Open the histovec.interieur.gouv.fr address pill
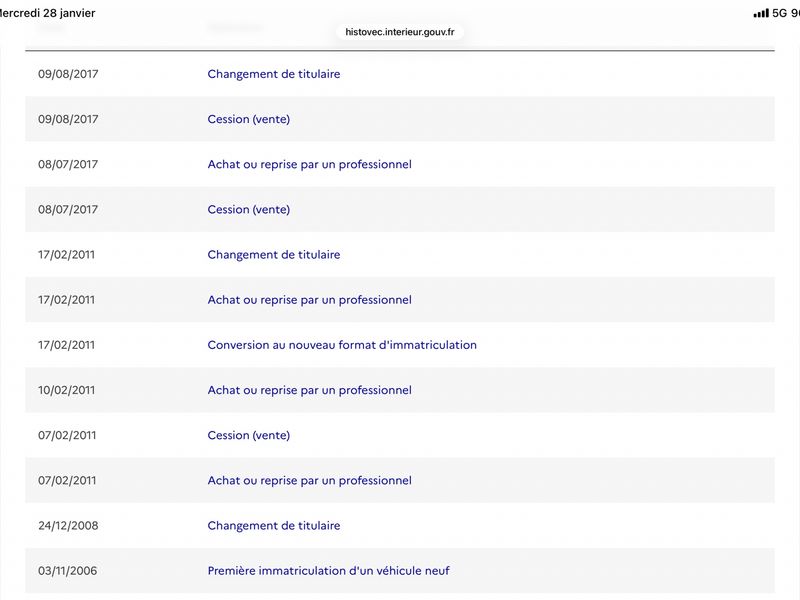Image resolution: width=800 pixels, height=600 pixels. [399, 32]
